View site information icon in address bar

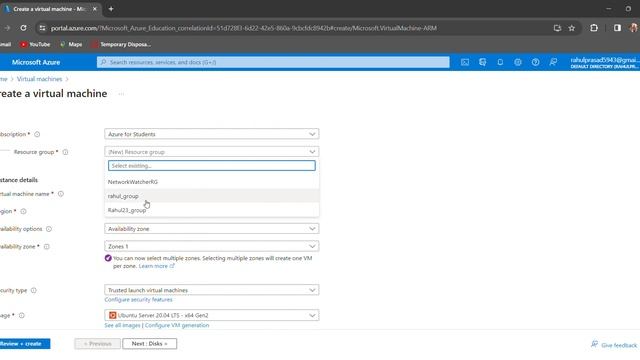pyautogui.click(x=42, y=28)
